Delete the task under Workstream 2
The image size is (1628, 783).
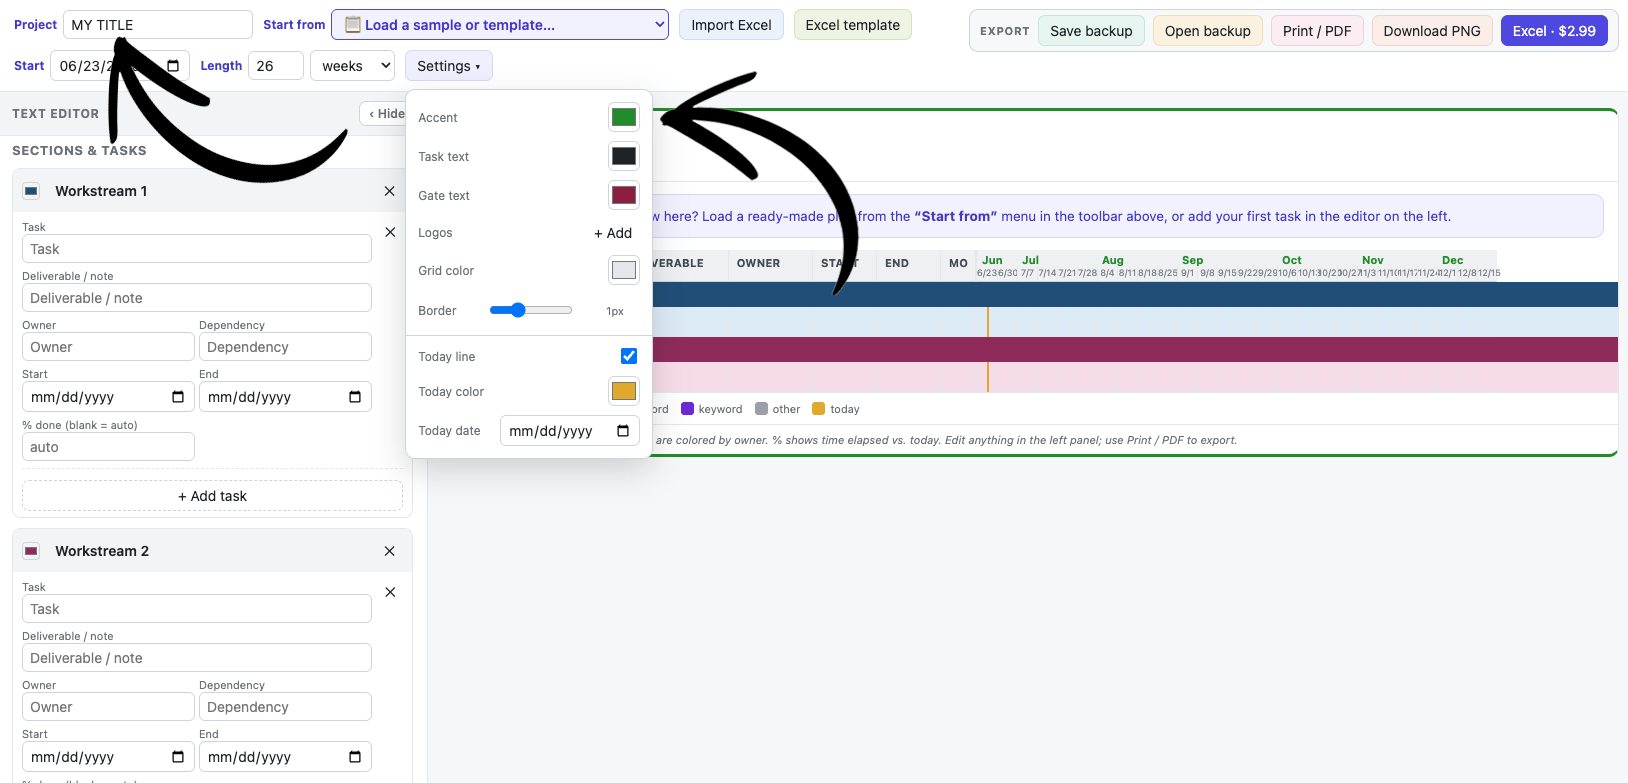pos(391,592)
